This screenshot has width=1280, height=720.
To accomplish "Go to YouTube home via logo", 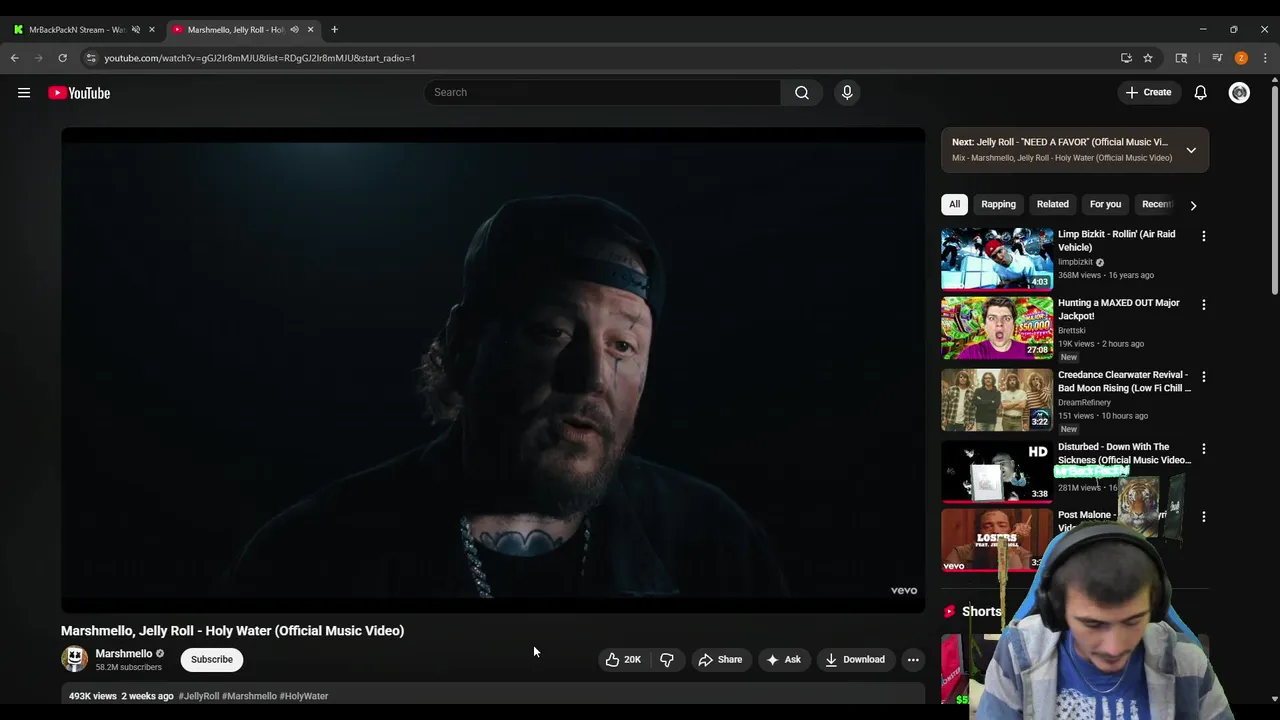I will coord(79,93).
